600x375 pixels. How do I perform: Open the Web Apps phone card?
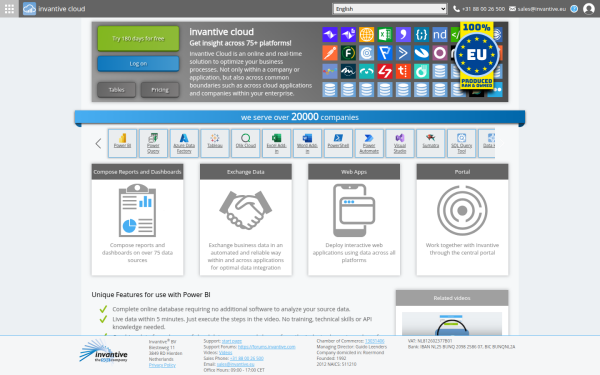click(x=354, y=220)
